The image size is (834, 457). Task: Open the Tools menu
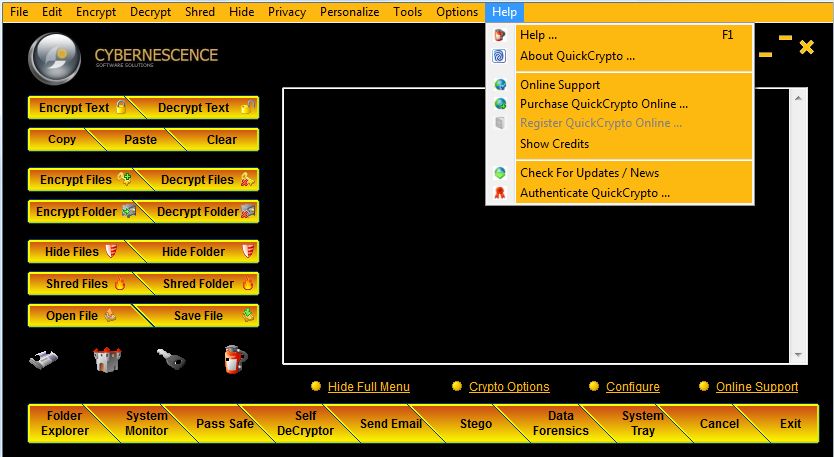[x=408, y=12]
